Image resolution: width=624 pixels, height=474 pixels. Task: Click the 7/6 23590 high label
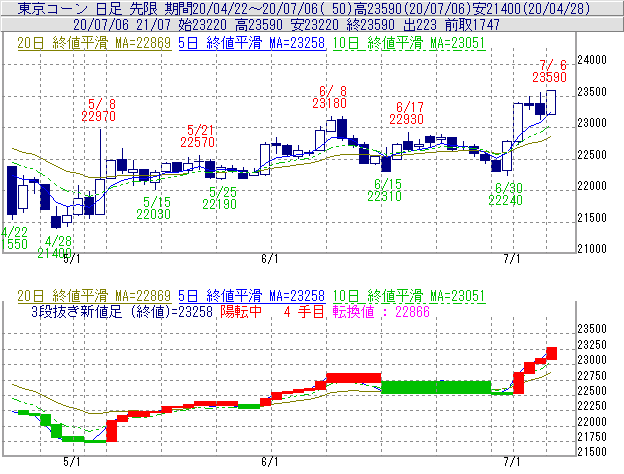pyautogui.click(x=550, y=71)
